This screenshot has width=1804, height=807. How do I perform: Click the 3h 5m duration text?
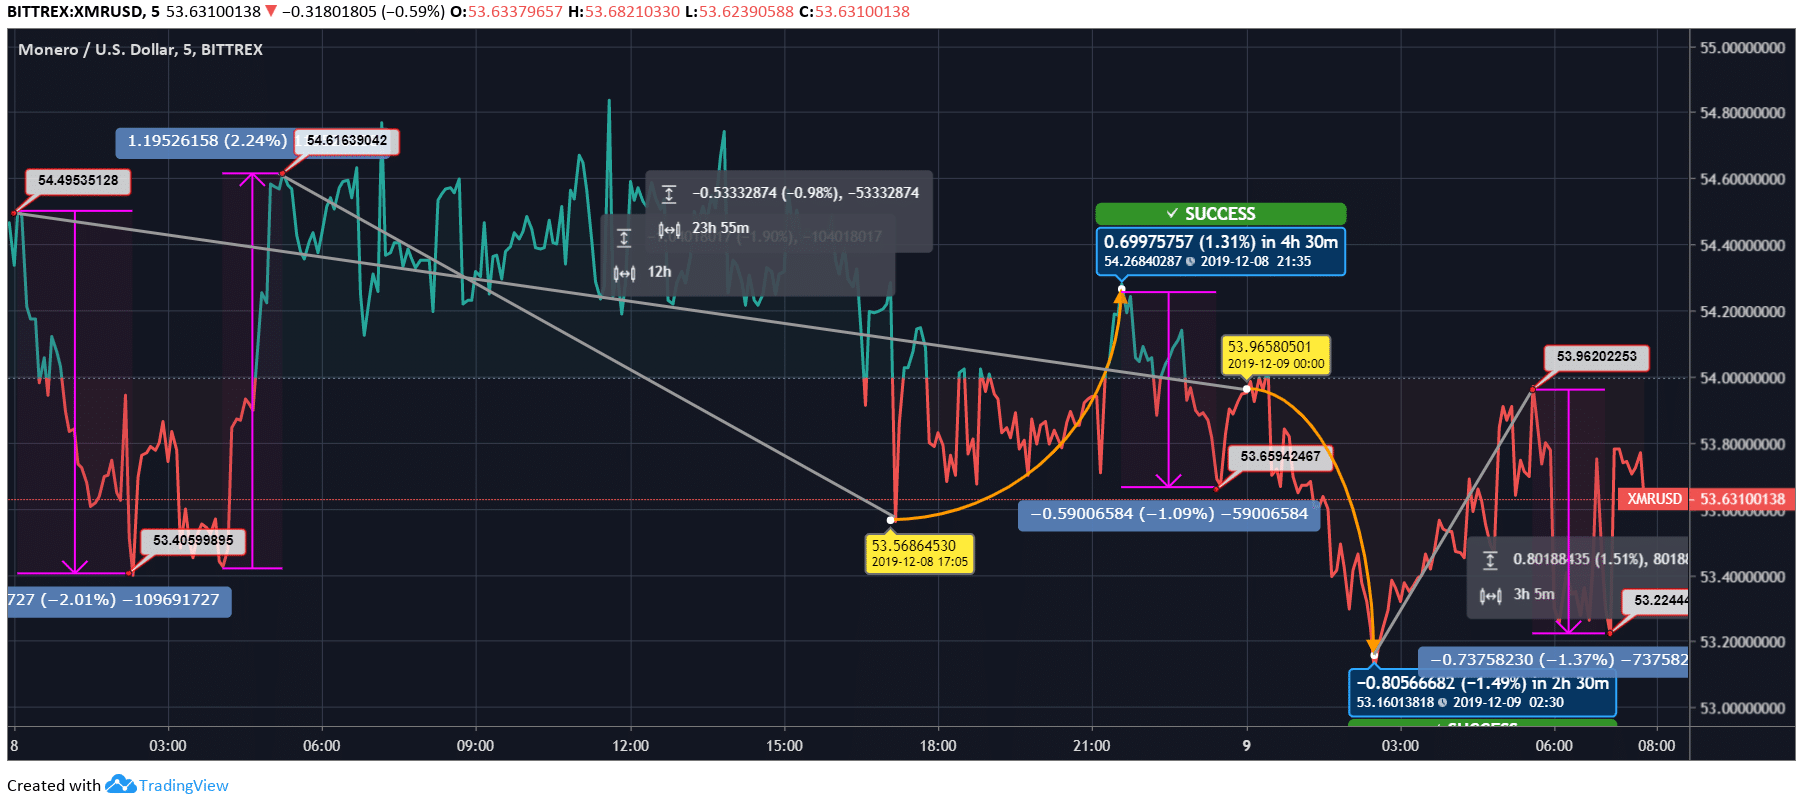tap(1534, 594)
